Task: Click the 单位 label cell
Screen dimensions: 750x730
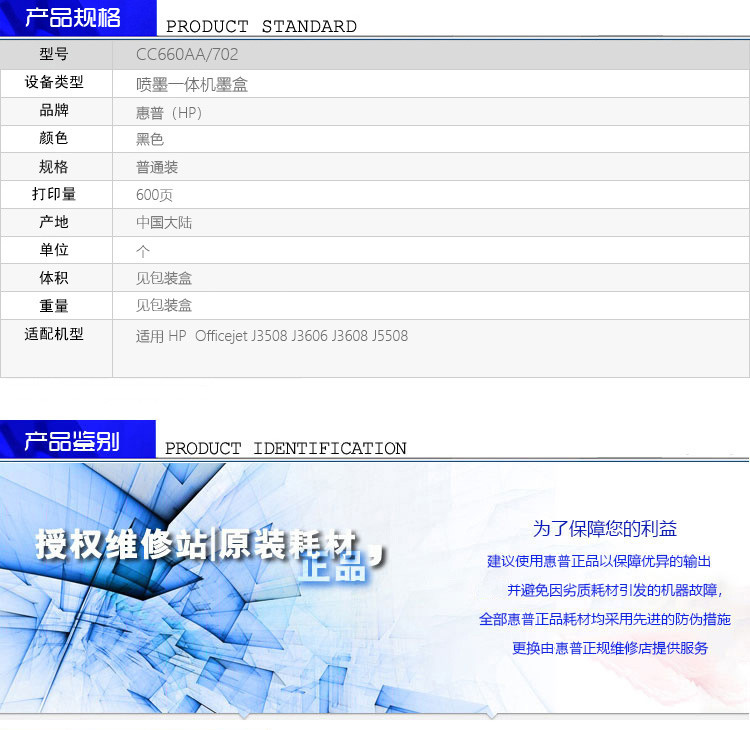Action: pos(56,250)
